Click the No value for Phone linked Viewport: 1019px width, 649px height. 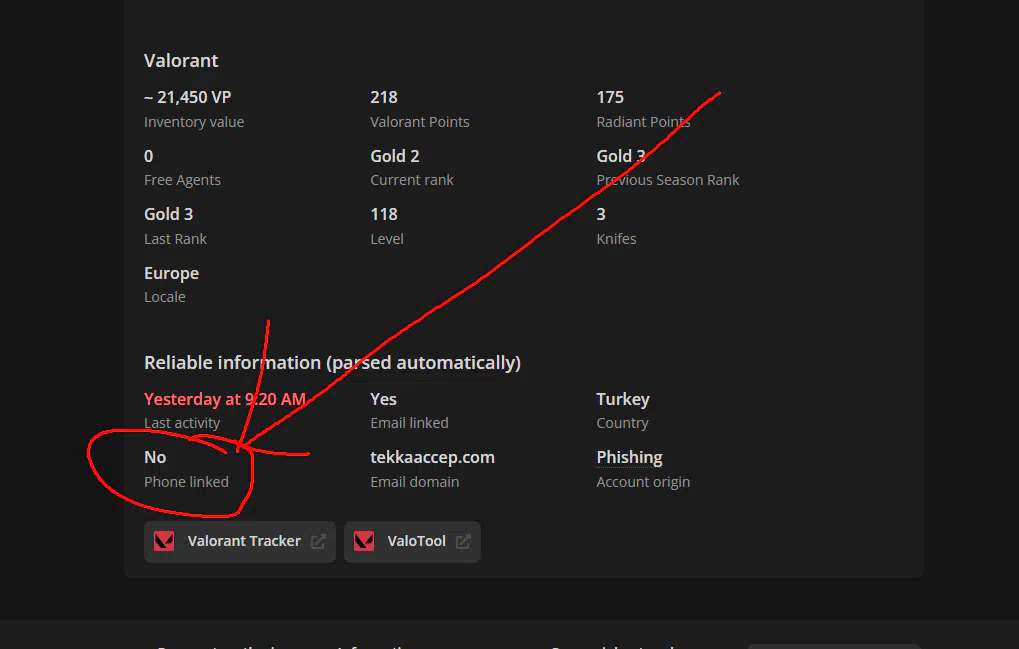point(155,457)
